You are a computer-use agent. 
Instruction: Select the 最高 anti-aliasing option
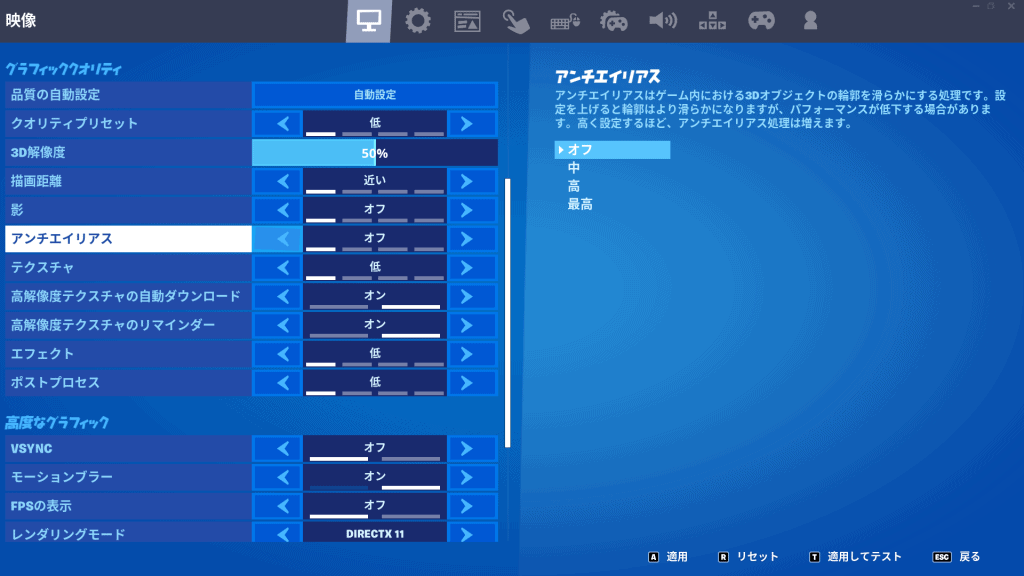(580, 204)
